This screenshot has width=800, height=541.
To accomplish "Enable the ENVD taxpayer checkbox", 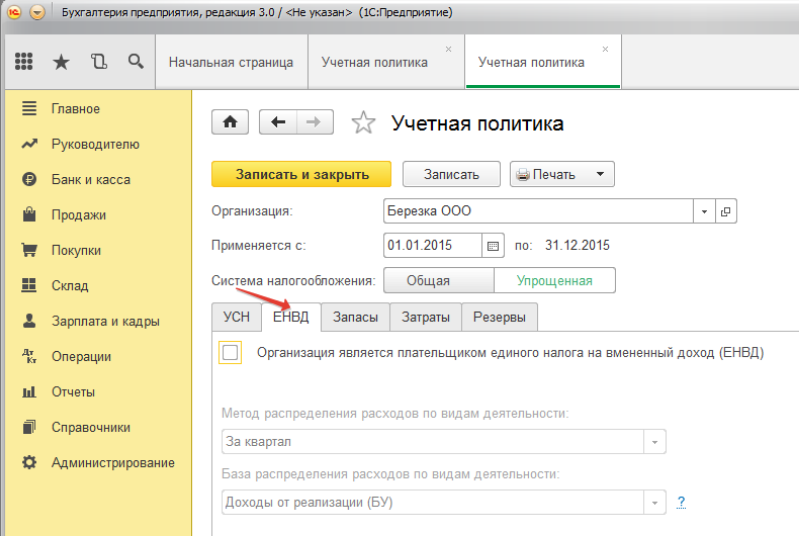I will [x=231, y=352].
